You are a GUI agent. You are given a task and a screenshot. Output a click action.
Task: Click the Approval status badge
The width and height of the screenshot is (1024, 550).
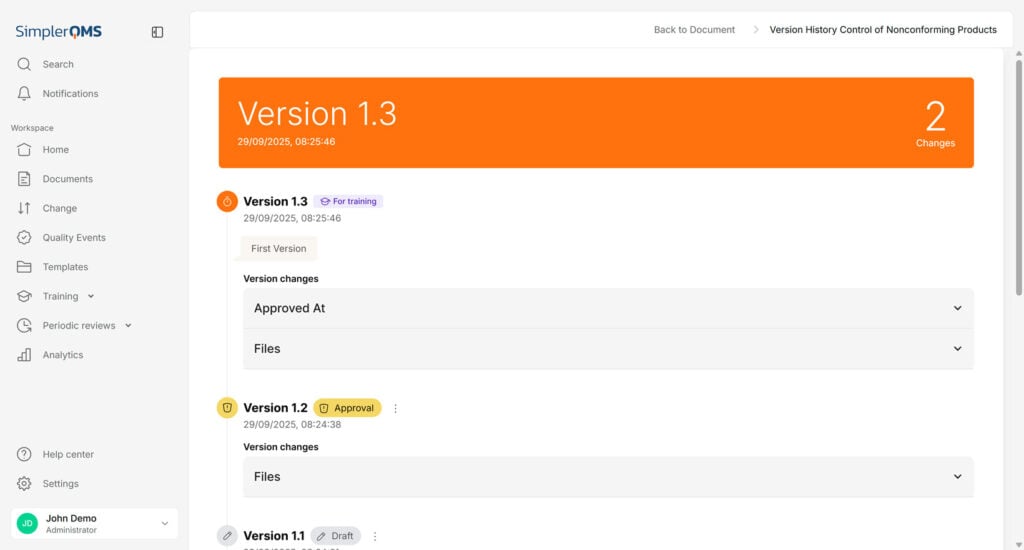(347, 408)
